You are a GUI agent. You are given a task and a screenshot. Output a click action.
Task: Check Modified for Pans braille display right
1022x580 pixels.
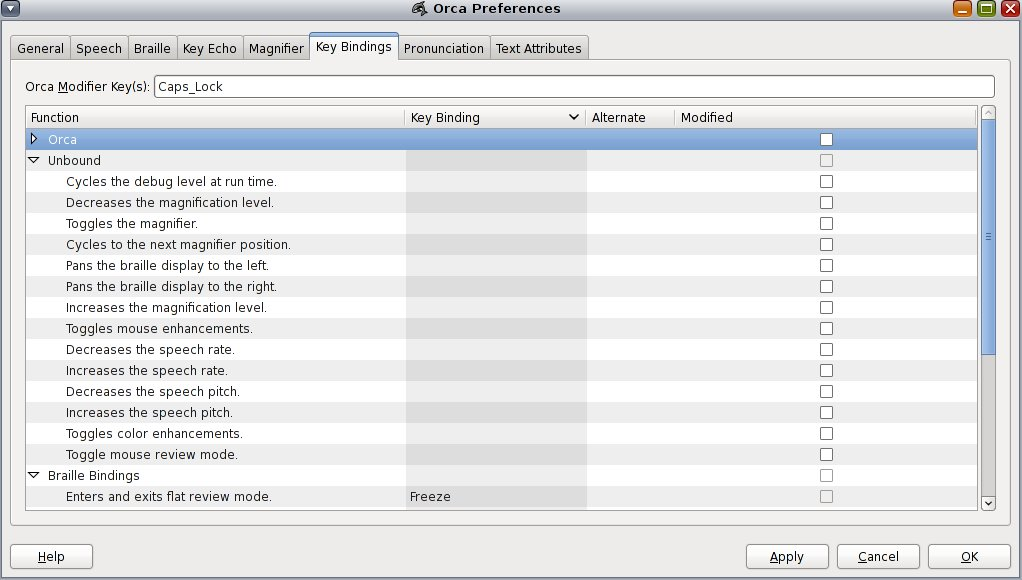coord(826,286)
